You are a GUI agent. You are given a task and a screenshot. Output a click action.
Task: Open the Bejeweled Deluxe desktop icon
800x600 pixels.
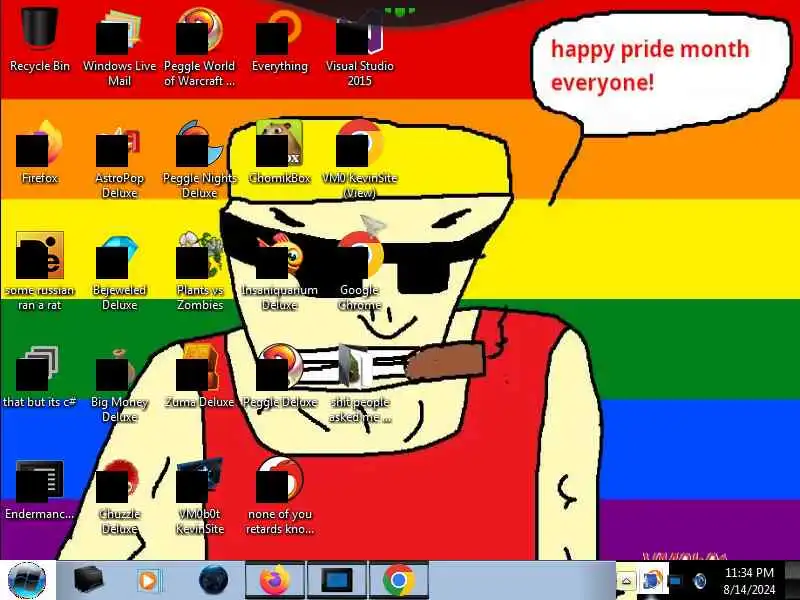click(x=119, y=270)
